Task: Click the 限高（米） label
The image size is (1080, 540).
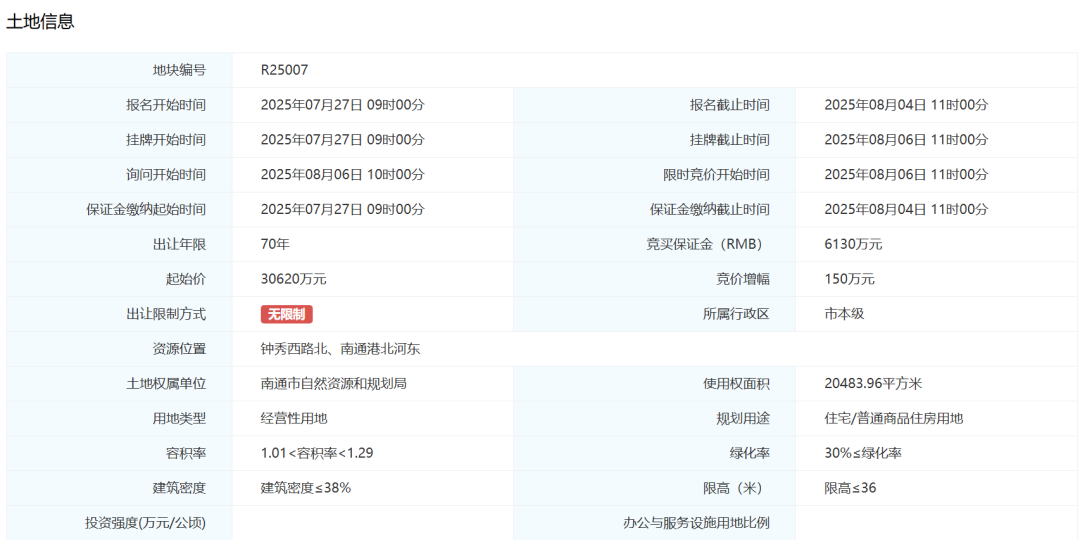Action: pyautogui.click(x=736, y=488)
